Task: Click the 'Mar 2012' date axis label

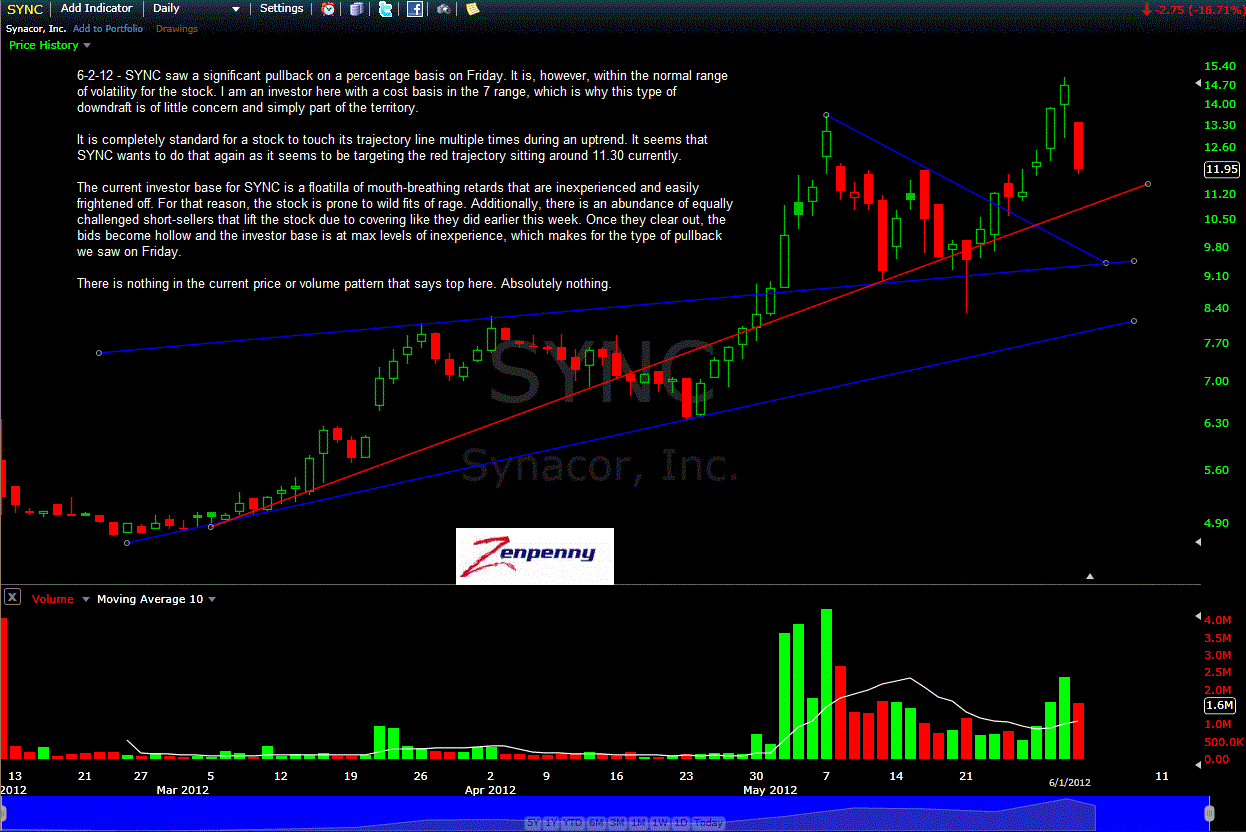Action: 182,790
